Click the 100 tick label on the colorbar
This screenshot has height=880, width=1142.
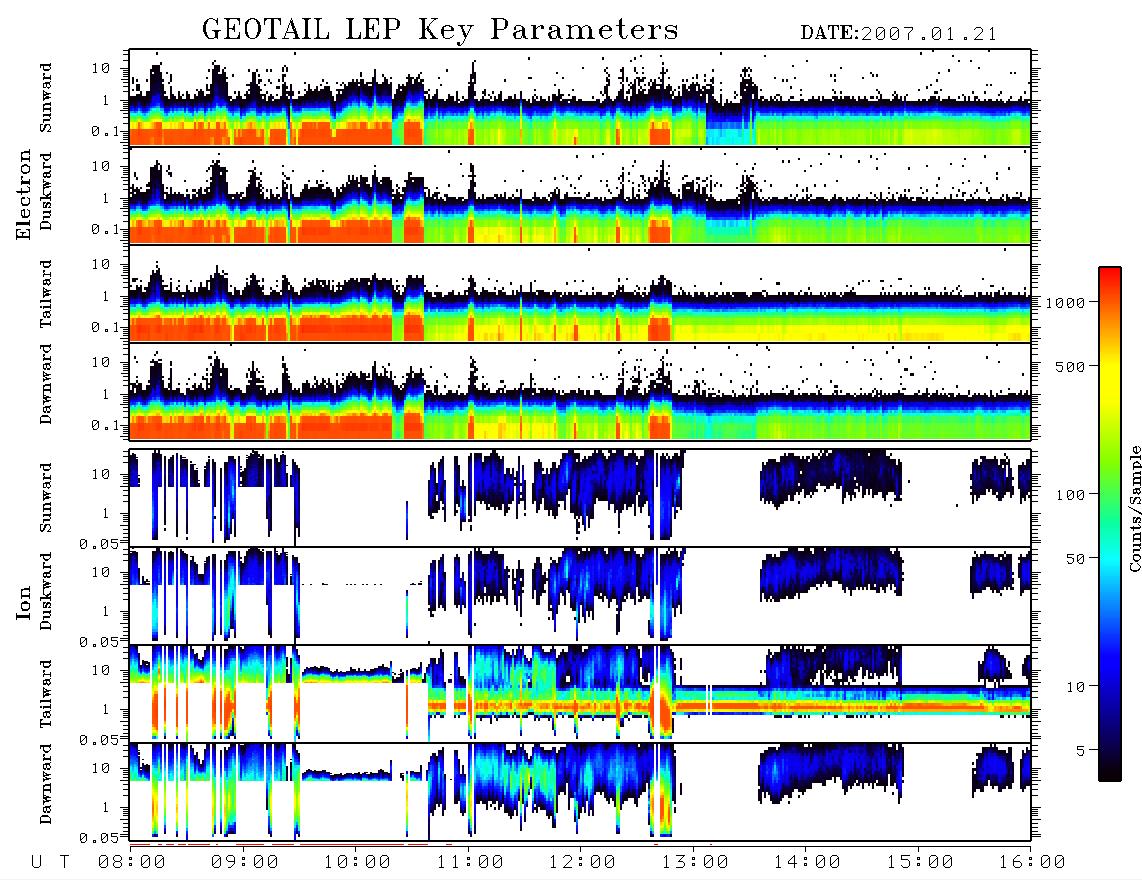click(x=1070, y=495)
